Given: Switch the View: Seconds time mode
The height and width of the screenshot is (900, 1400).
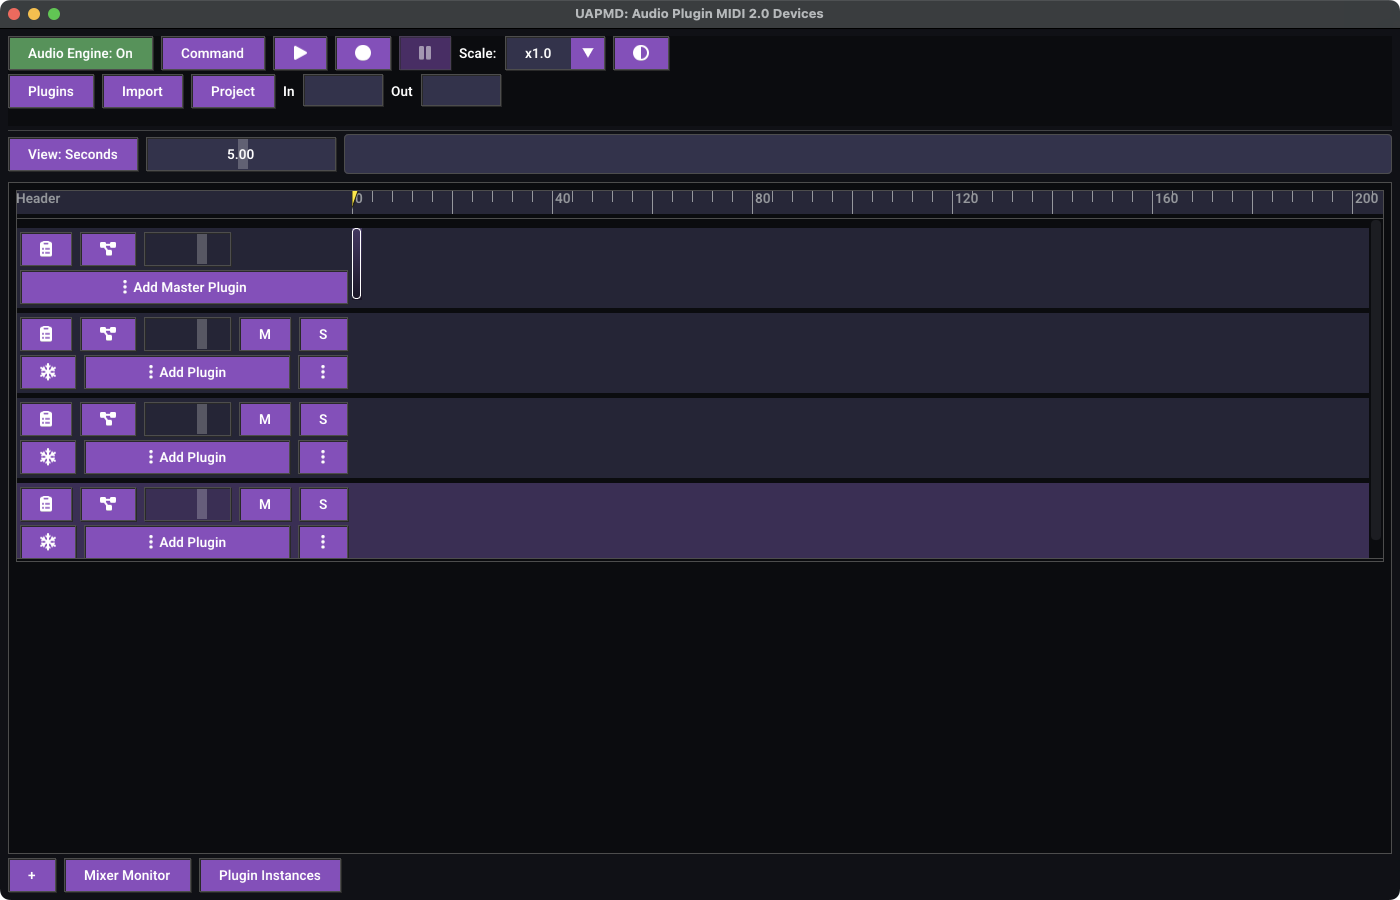Looking at the screenshot, I should pos(73,154).
